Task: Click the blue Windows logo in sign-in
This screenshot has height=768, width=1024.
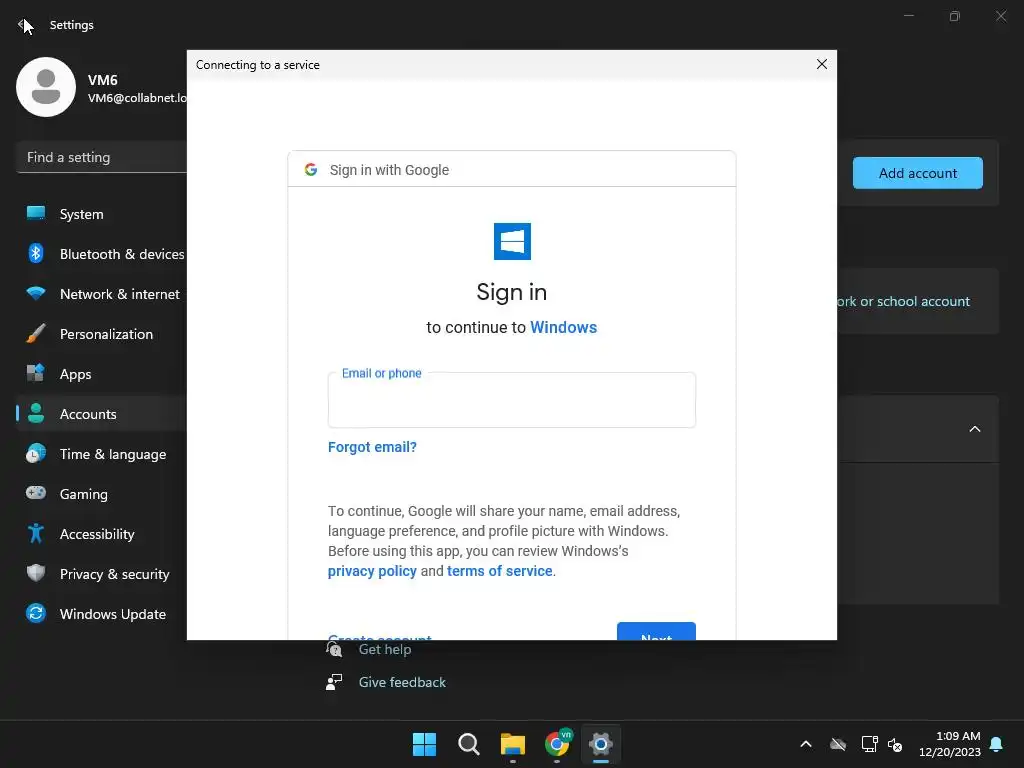Action: tap(512, 242)
